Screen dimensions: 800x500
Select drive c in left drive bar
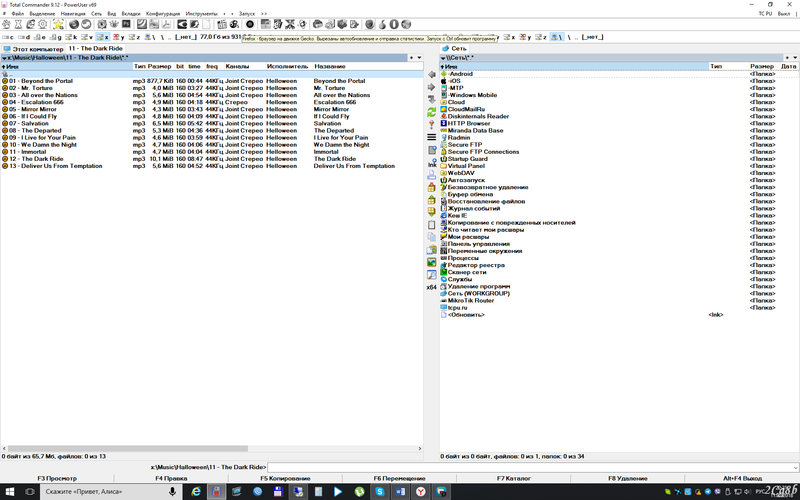tap(8, 37)
